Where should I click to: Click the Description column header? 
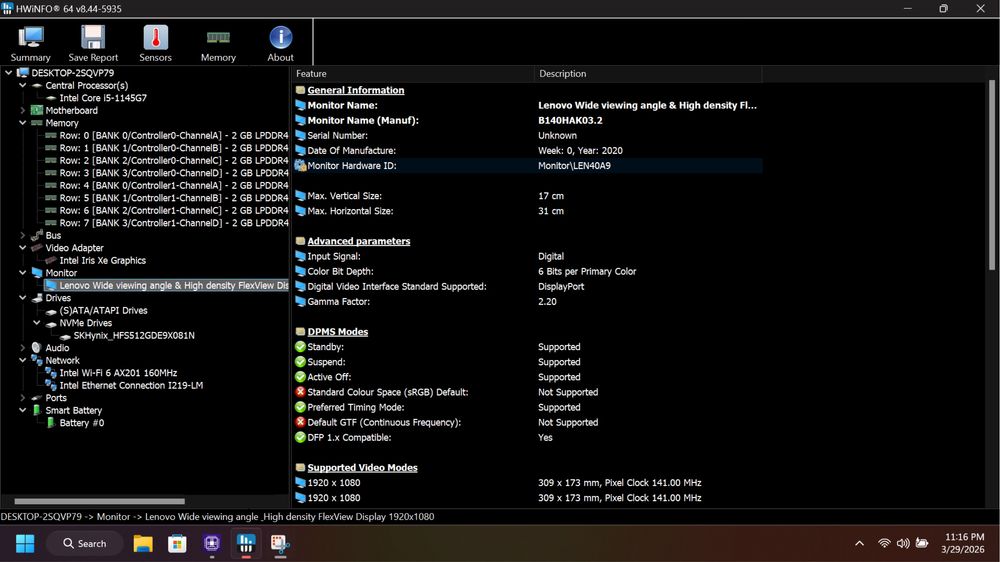click(648, 73)
